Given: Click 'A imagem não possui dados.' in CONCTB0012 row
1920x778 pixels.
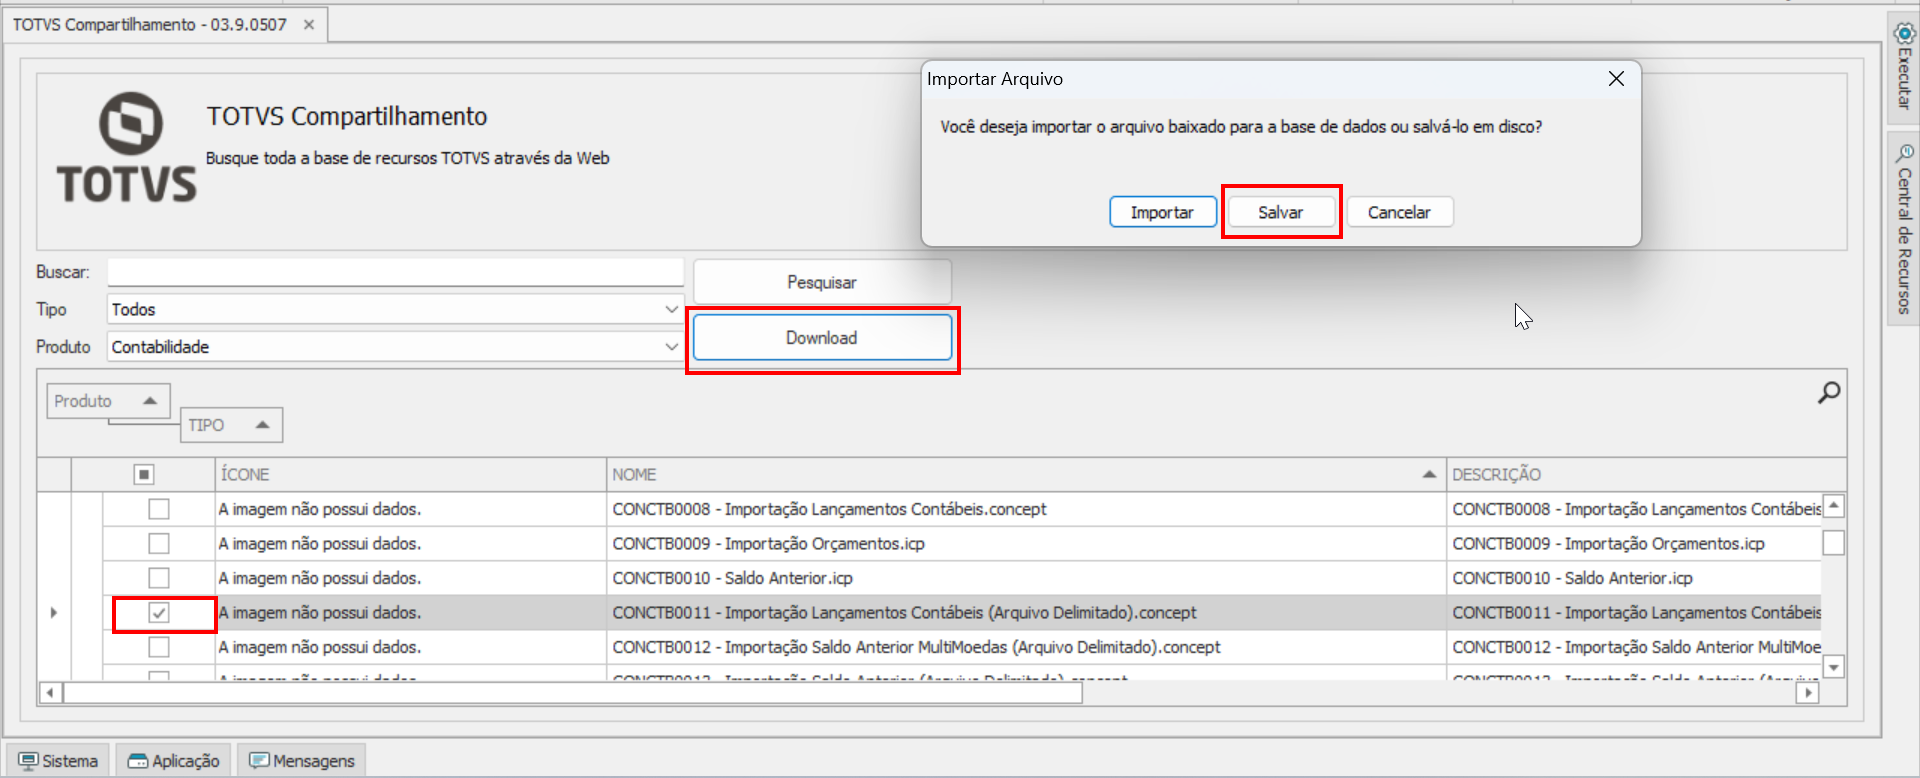Looking at the screenshot, I should click(x=320, y=647).
